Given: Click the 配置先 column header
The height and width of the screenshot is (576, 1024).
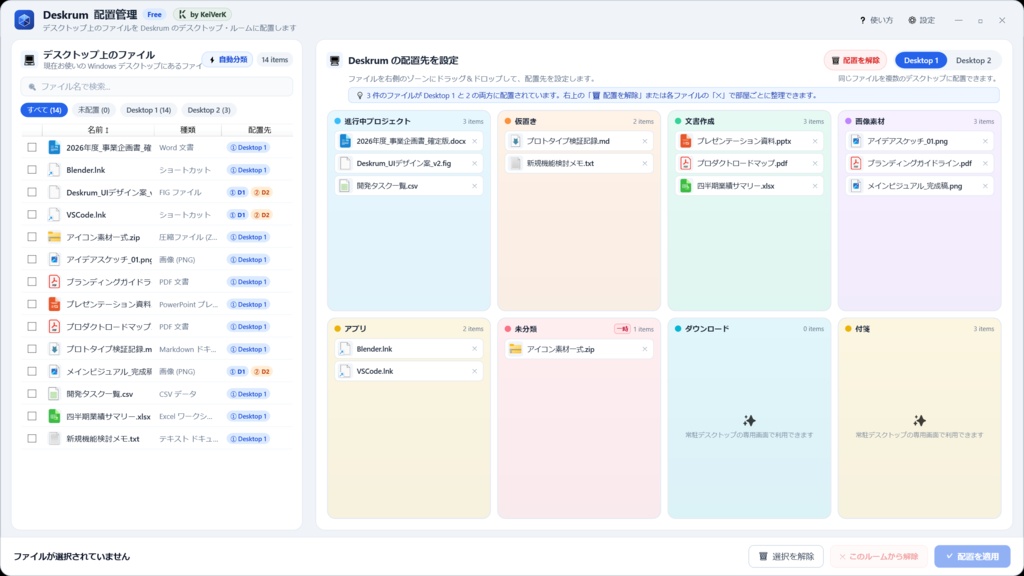Looking at the screenshot, I should [x=259, y=130].
